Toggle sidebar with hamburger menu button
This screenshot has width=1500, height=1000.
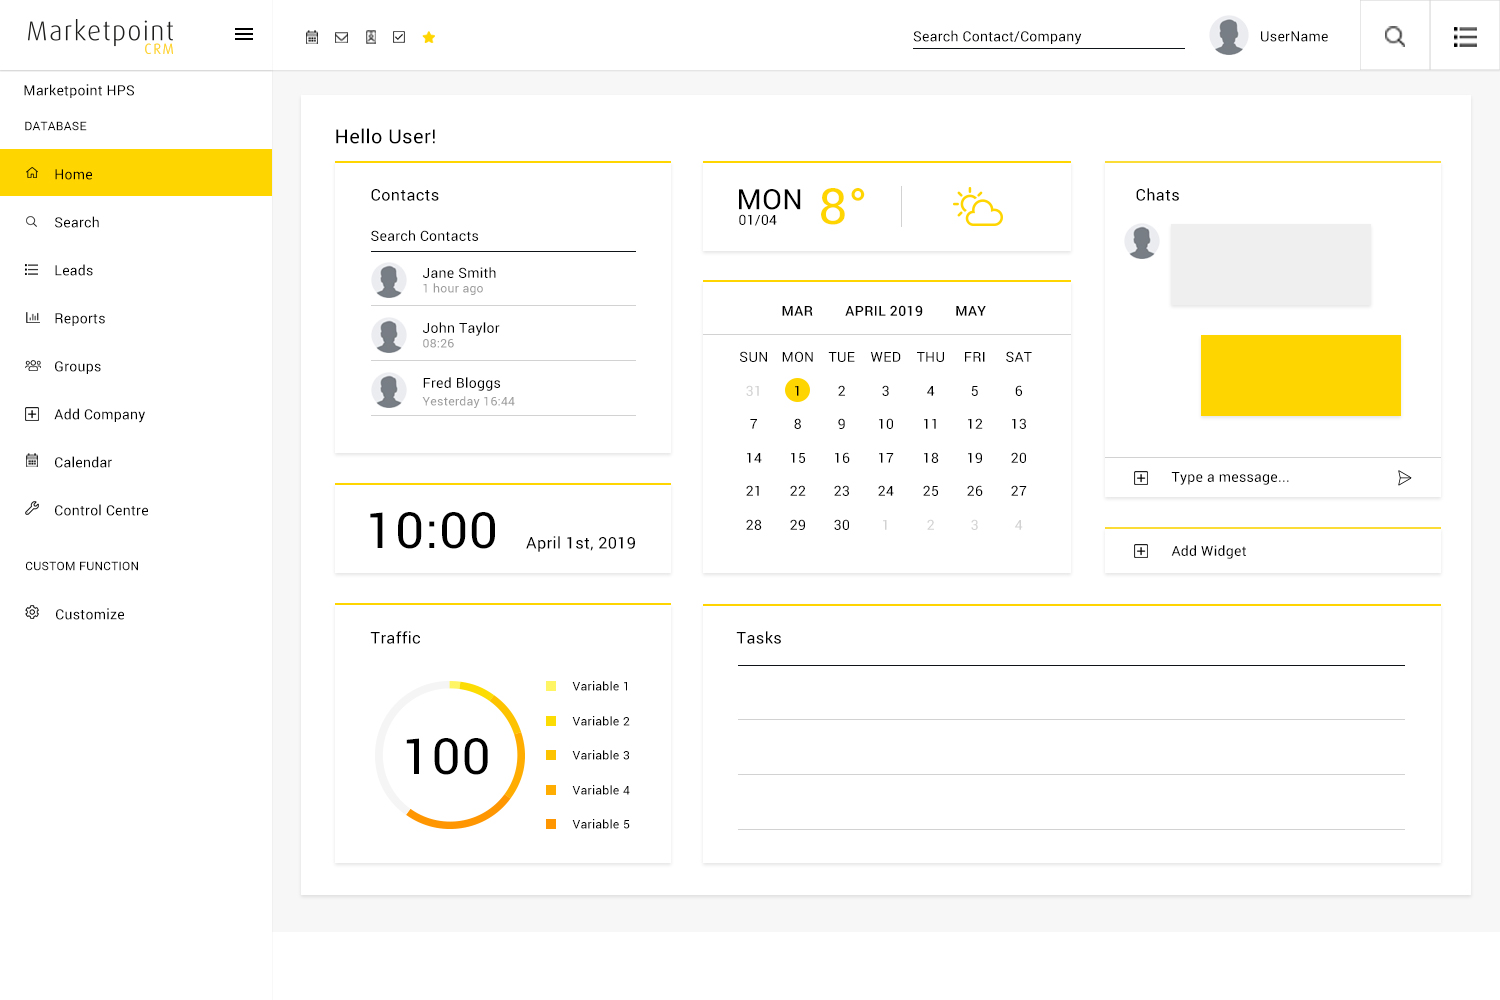(244, 34)
